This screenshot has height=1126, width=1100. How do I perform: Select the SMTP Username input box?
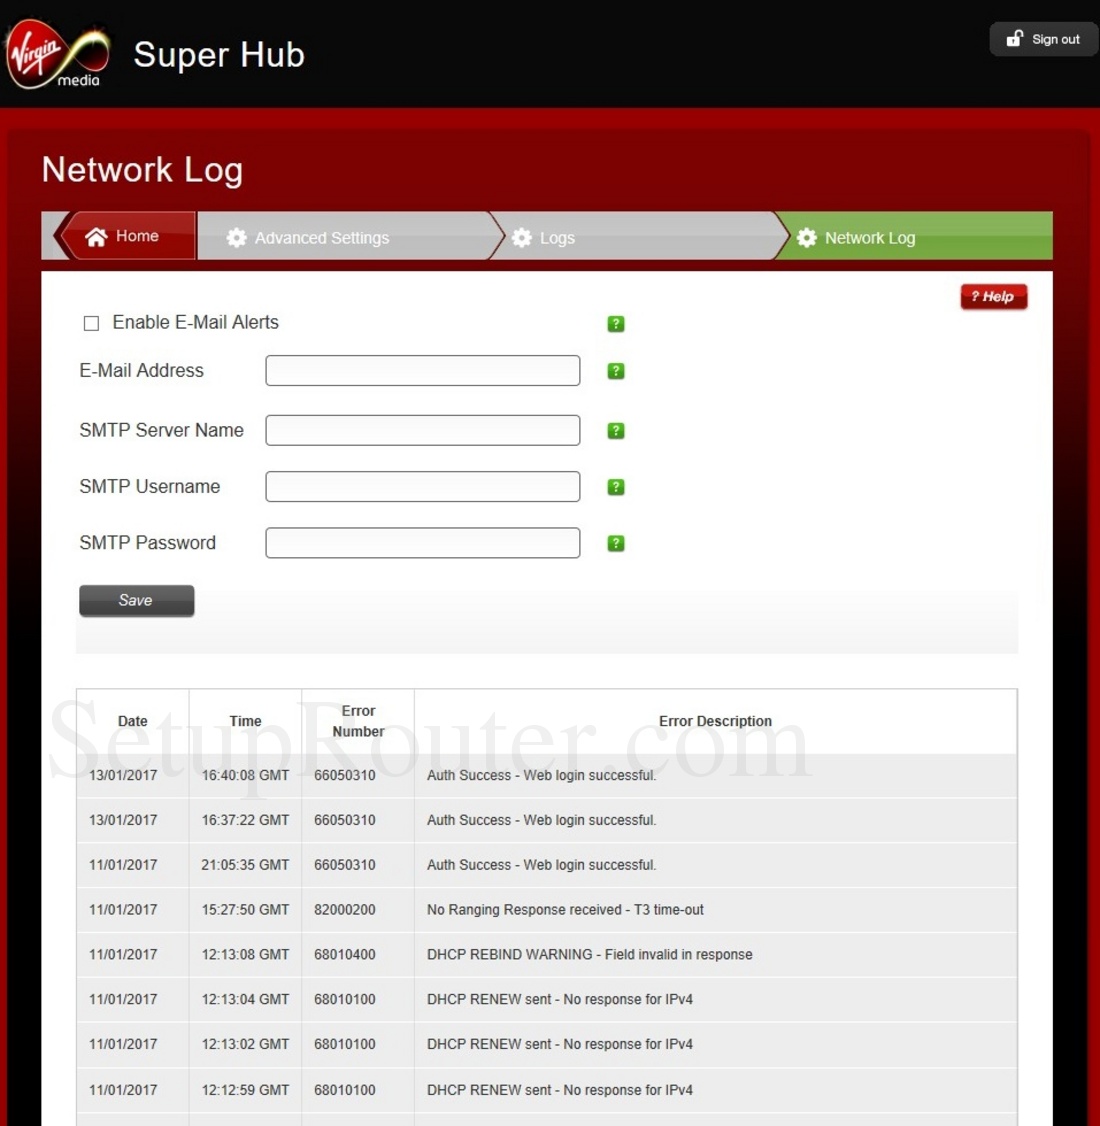pos(422,487)
